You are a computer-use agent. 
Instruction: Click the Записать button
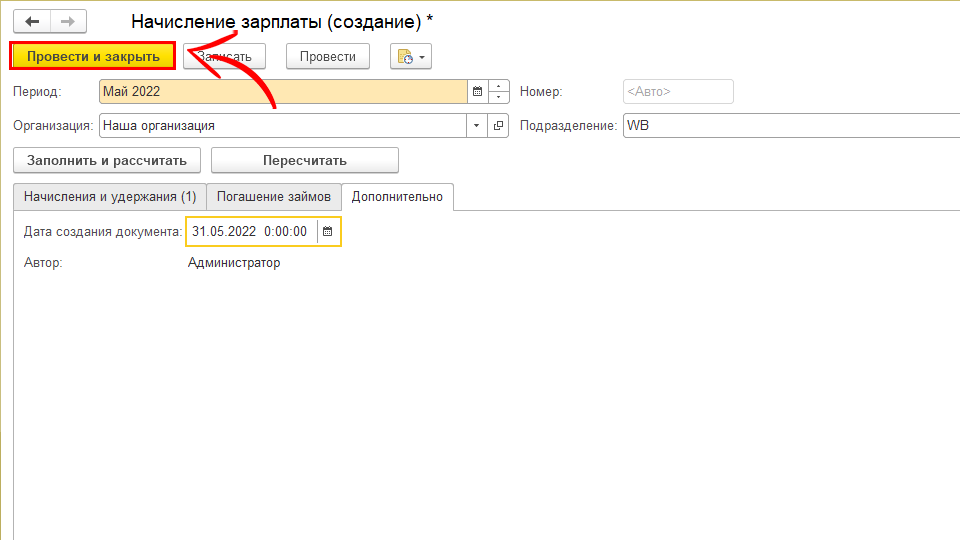click(224, 57)
